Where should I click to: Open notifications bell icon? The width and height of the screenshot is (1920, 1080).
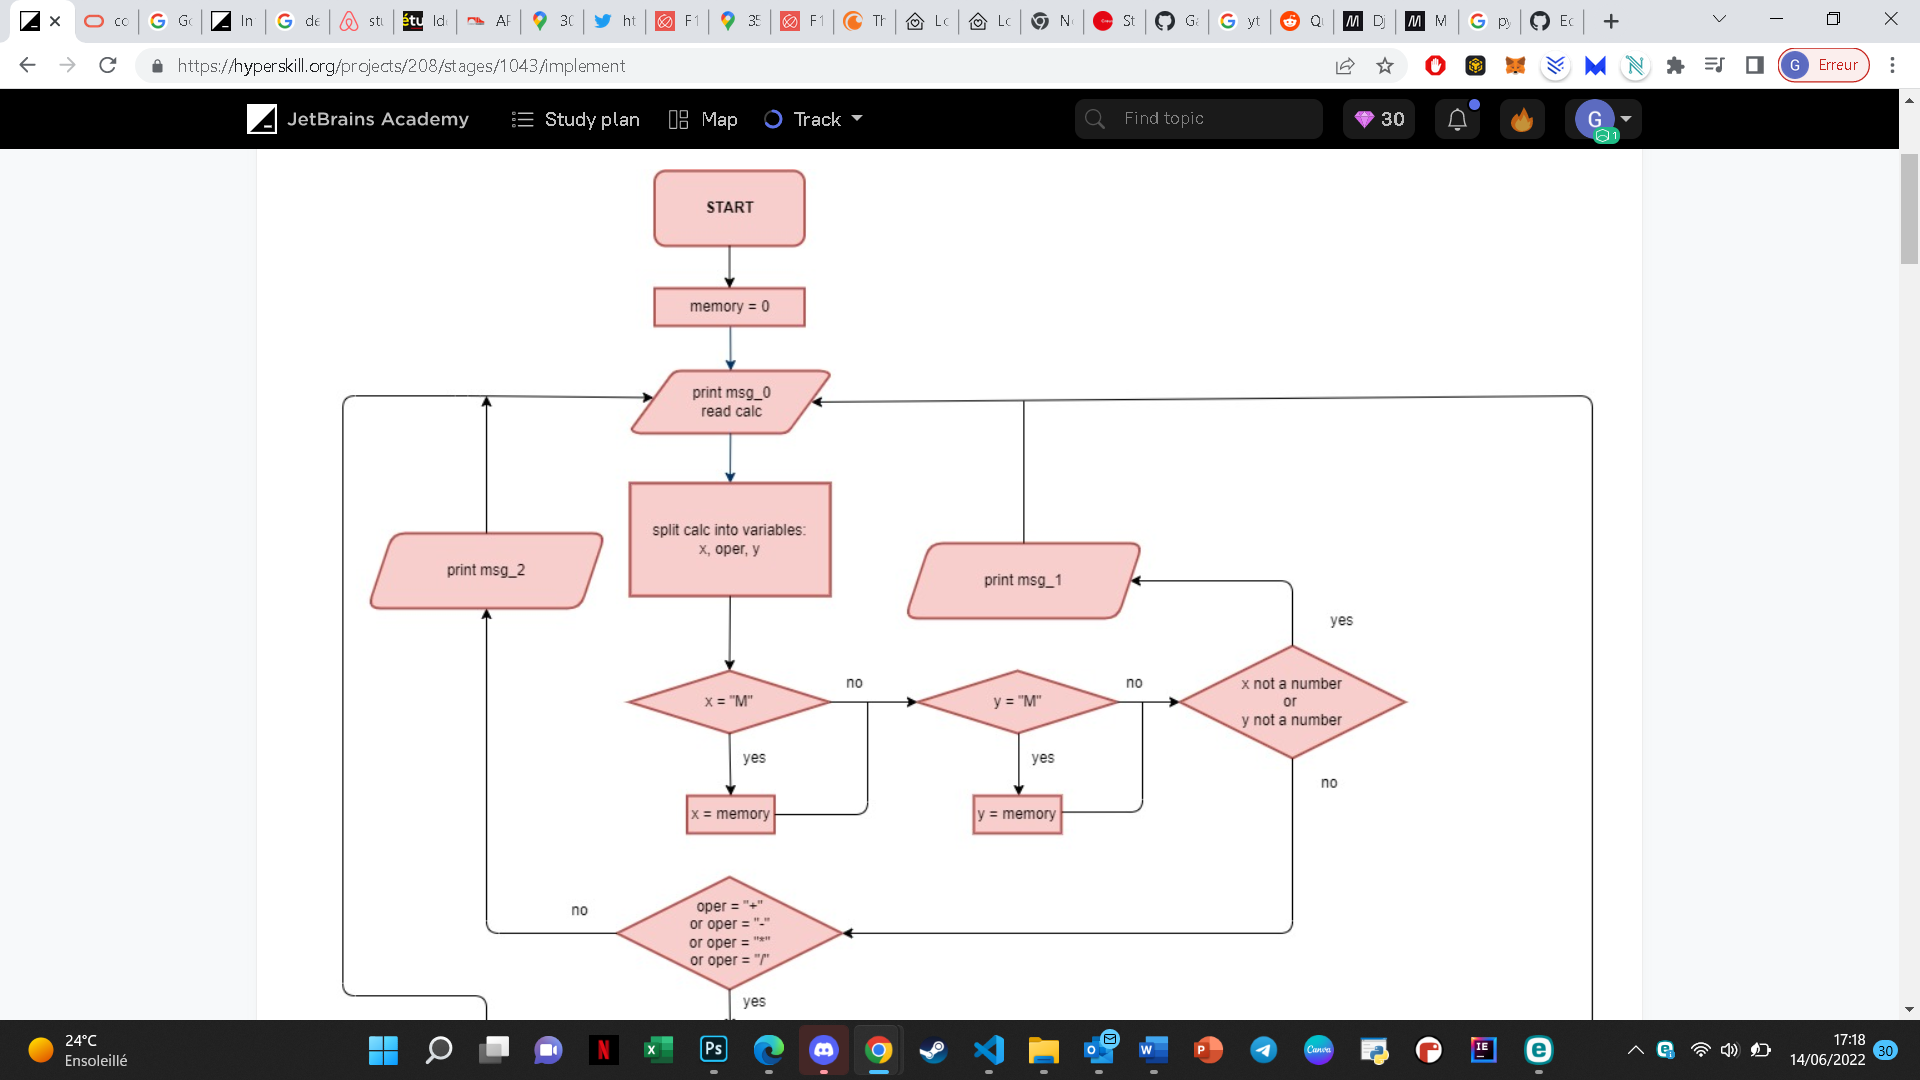[x=1457, y=119]
